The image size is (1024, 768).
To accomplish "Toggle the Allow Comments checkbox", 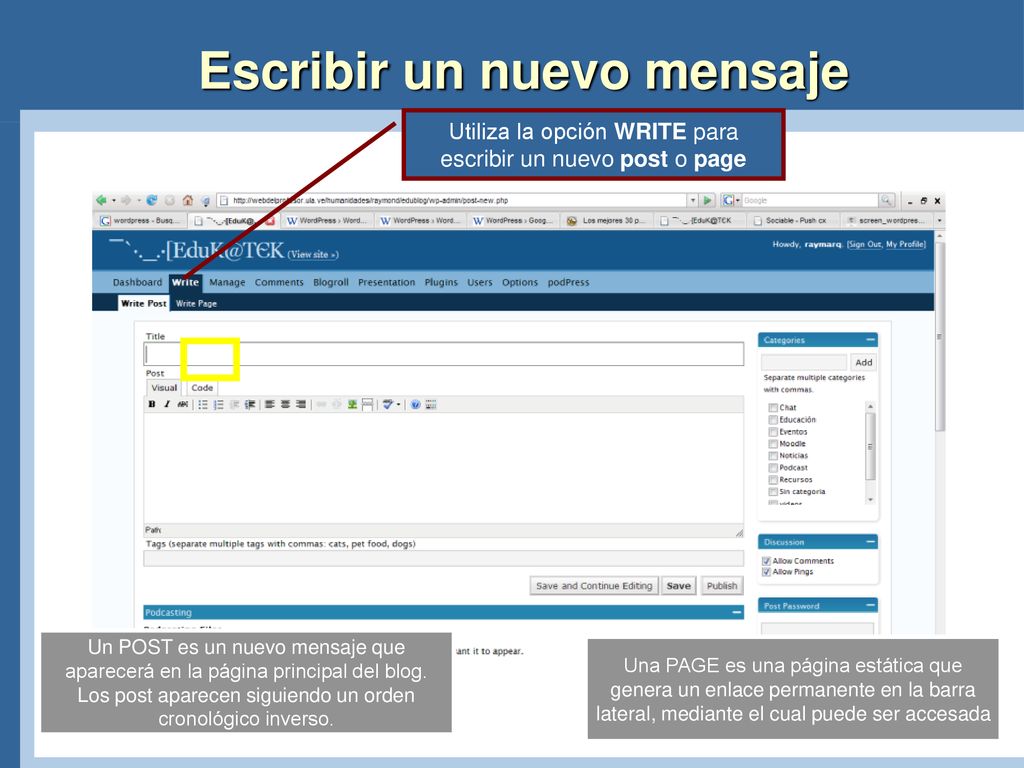I will [x=766, y=561].
